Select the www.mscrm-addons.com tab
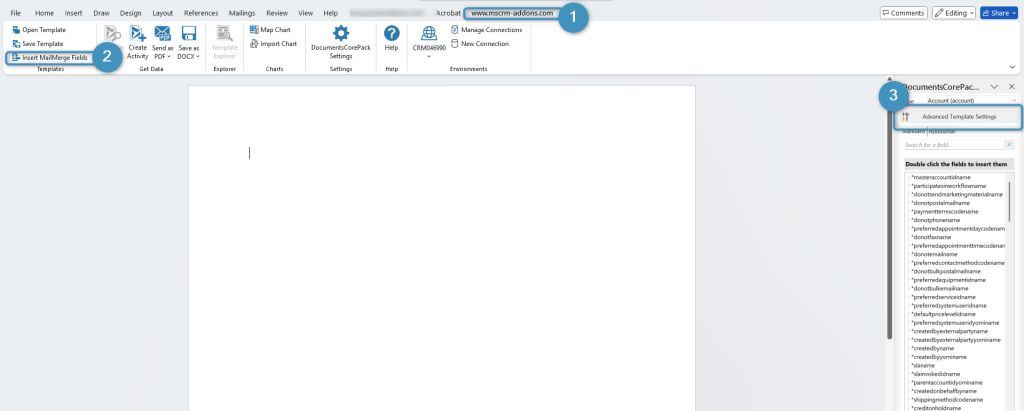1024x411 pixels. coord(512,13)
